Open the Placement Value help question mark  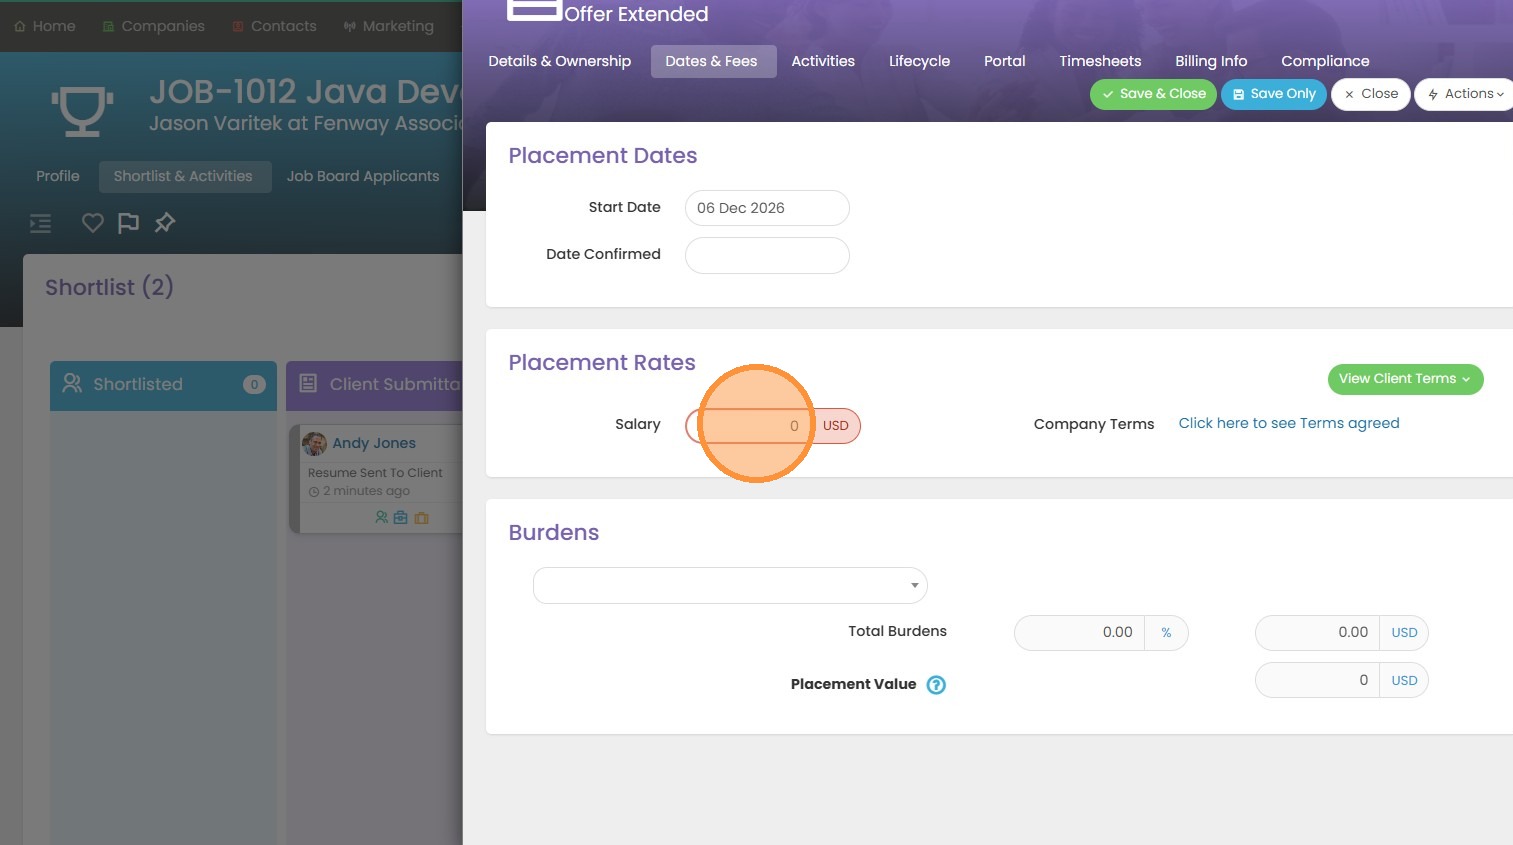click(936, 685)
